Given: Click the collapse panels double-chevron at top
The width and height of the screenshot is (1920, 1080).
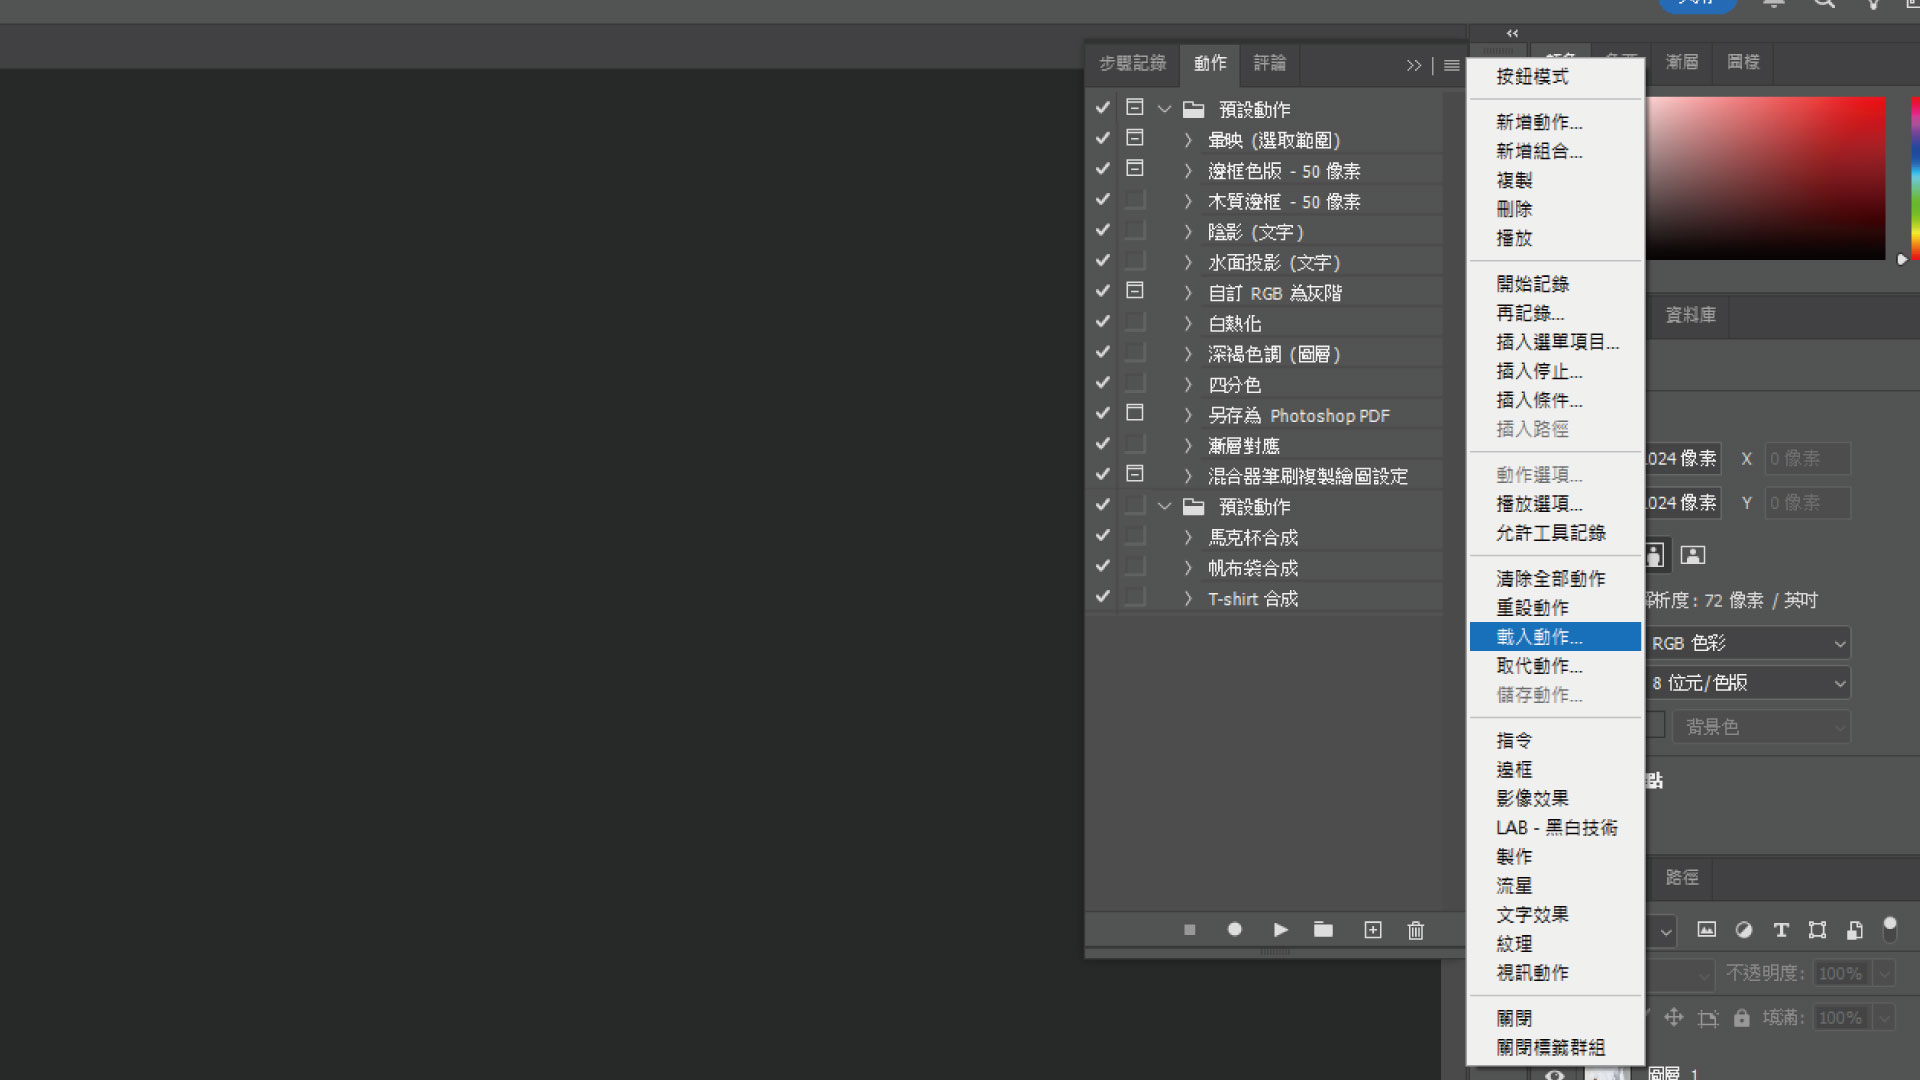Looking at the screenshot, I should pos(1512,33).
